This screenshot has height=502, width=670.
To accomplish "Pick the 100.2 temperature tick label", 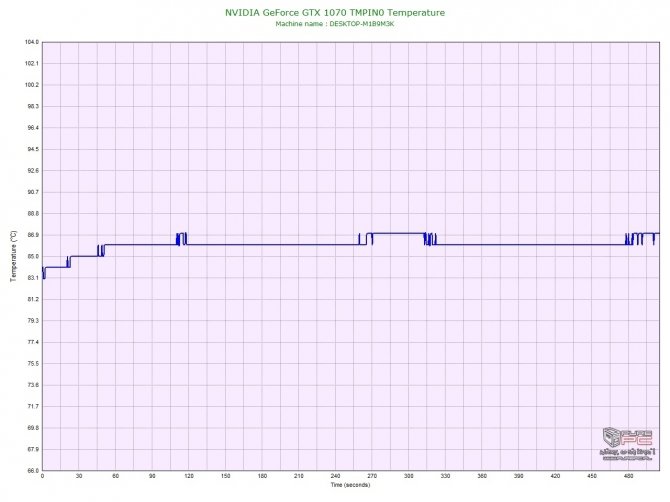I will [32, 85].
